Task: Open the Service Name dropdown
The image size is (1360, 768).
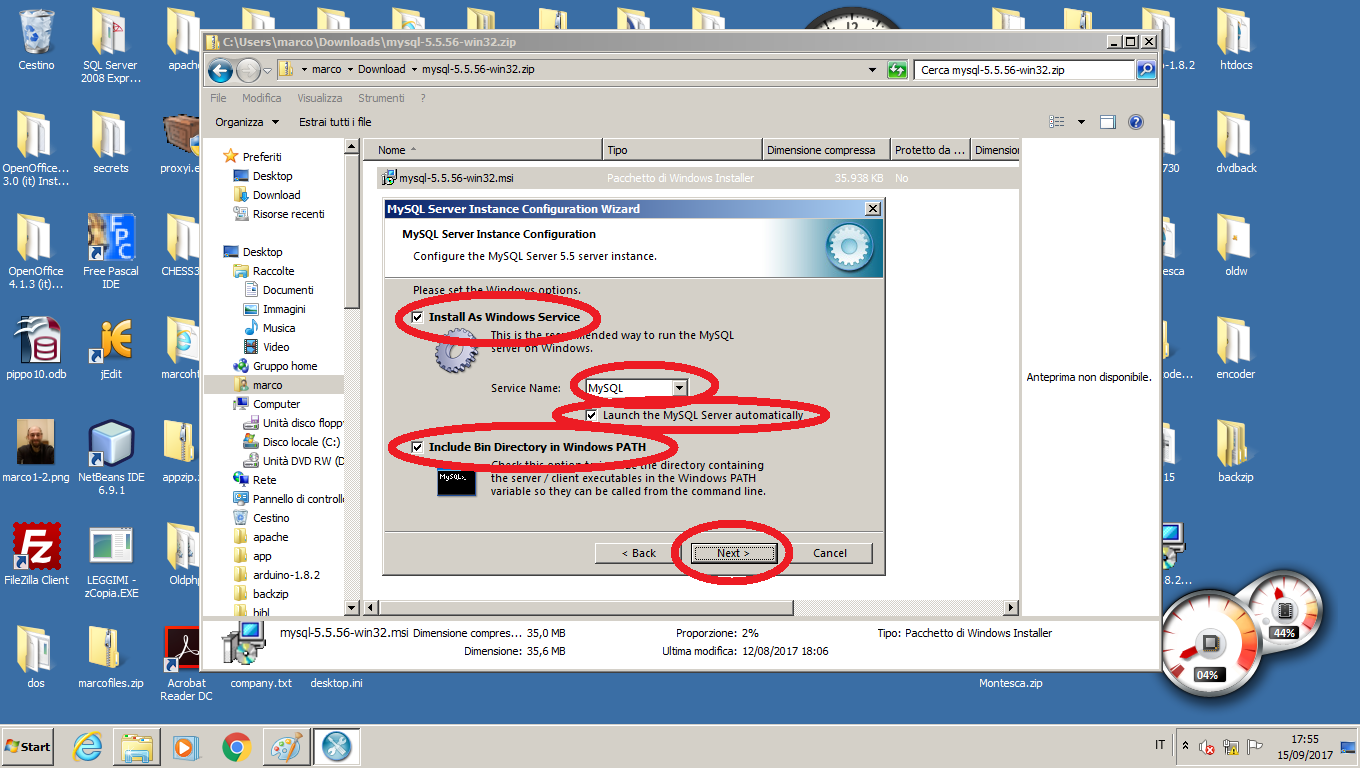Action: click(679, 388)
